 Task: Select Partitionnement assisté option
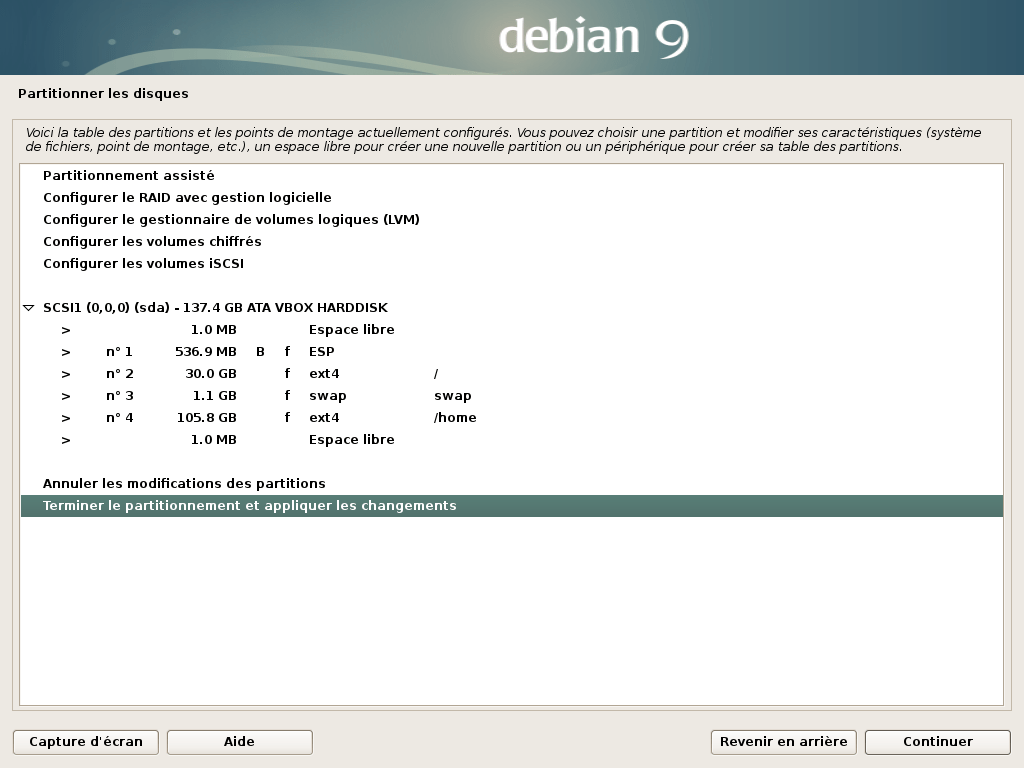512,176
